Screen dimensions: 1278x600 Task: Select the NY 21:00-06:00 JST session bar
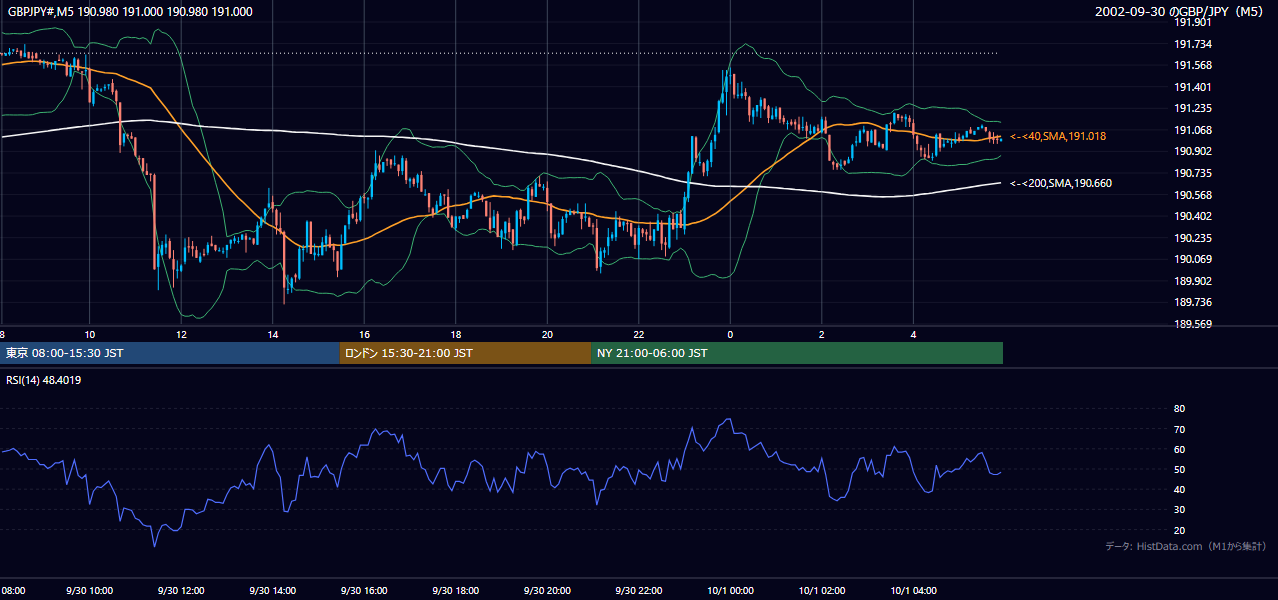pos(797,353)
